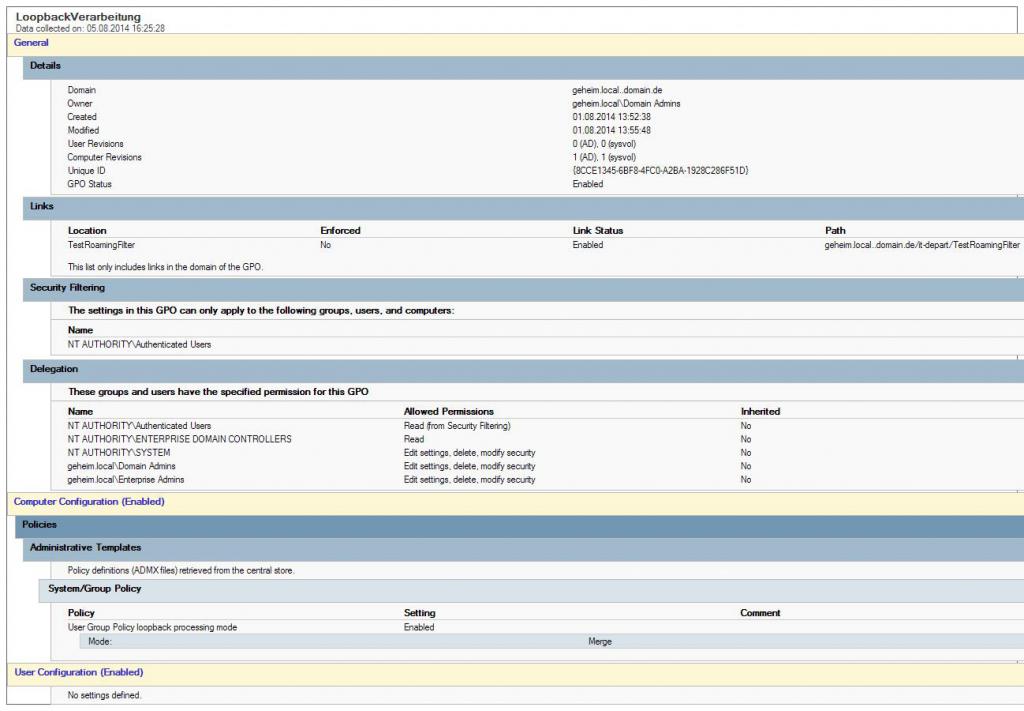Click the Mode value Merge
The image size is (1024, 711).
tap(600, 642)
